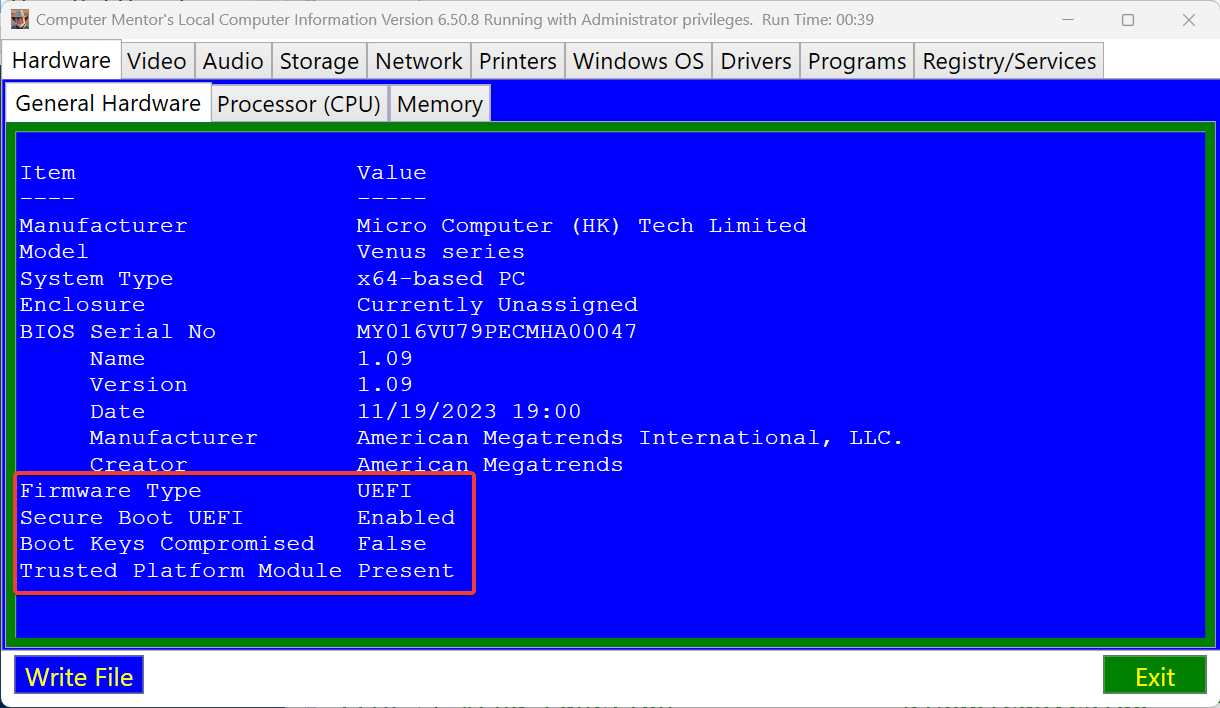Select the General Hardware sub-tab

point(108,103)
